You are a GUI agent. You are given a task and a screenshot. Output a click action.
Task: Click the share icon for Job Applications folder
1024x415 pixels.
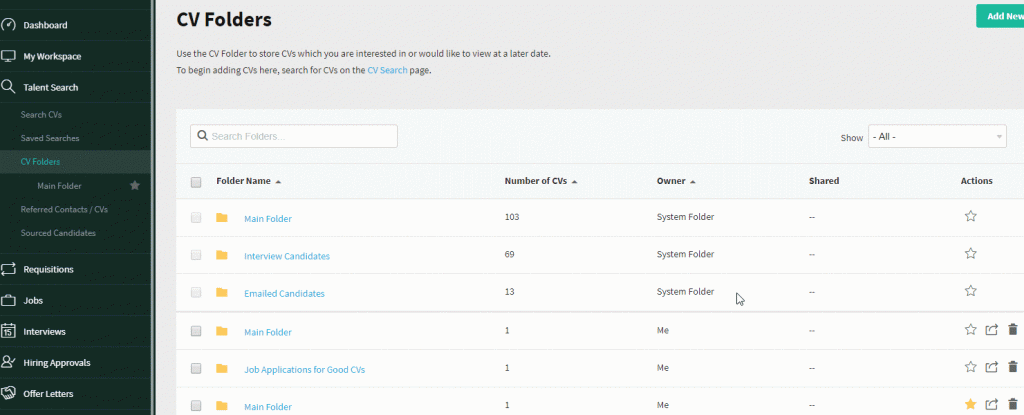991,367
